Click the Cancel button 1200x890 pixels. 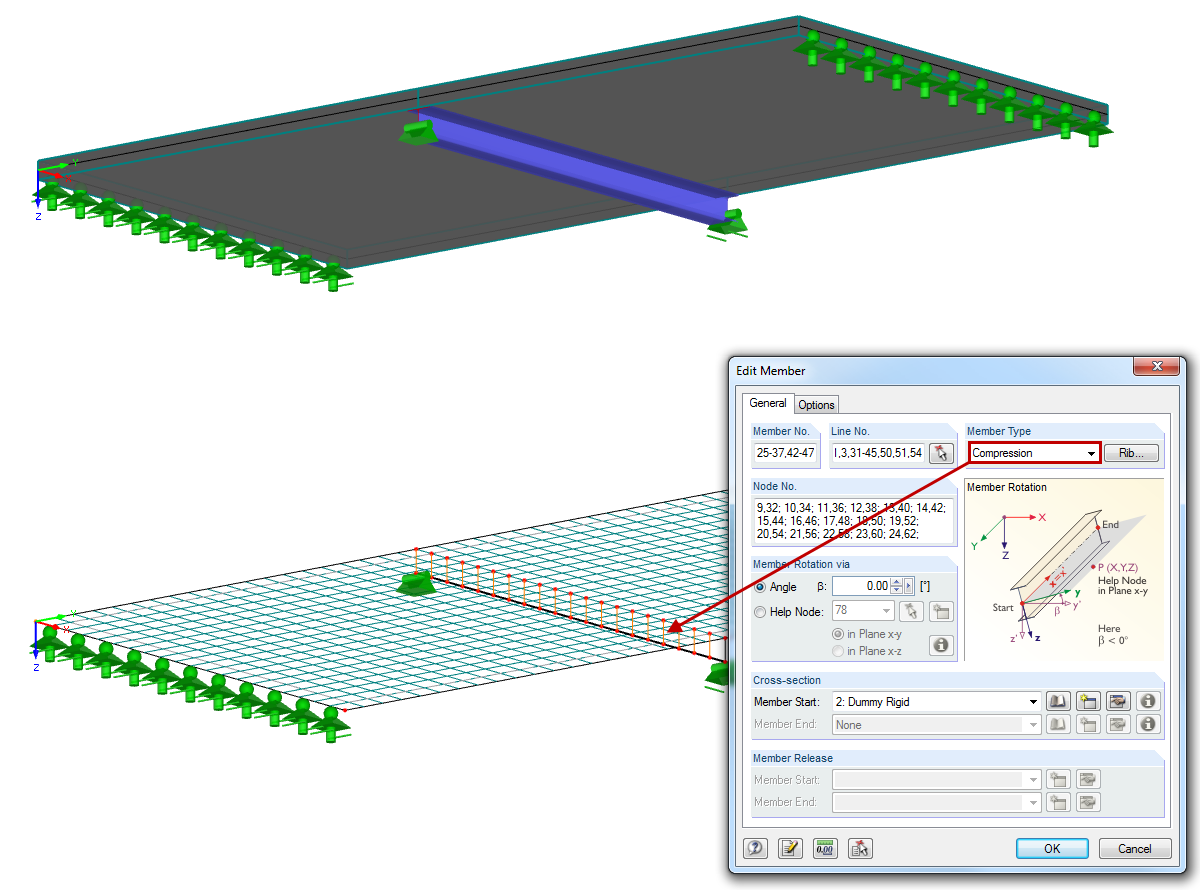[x=1135, y=848]
